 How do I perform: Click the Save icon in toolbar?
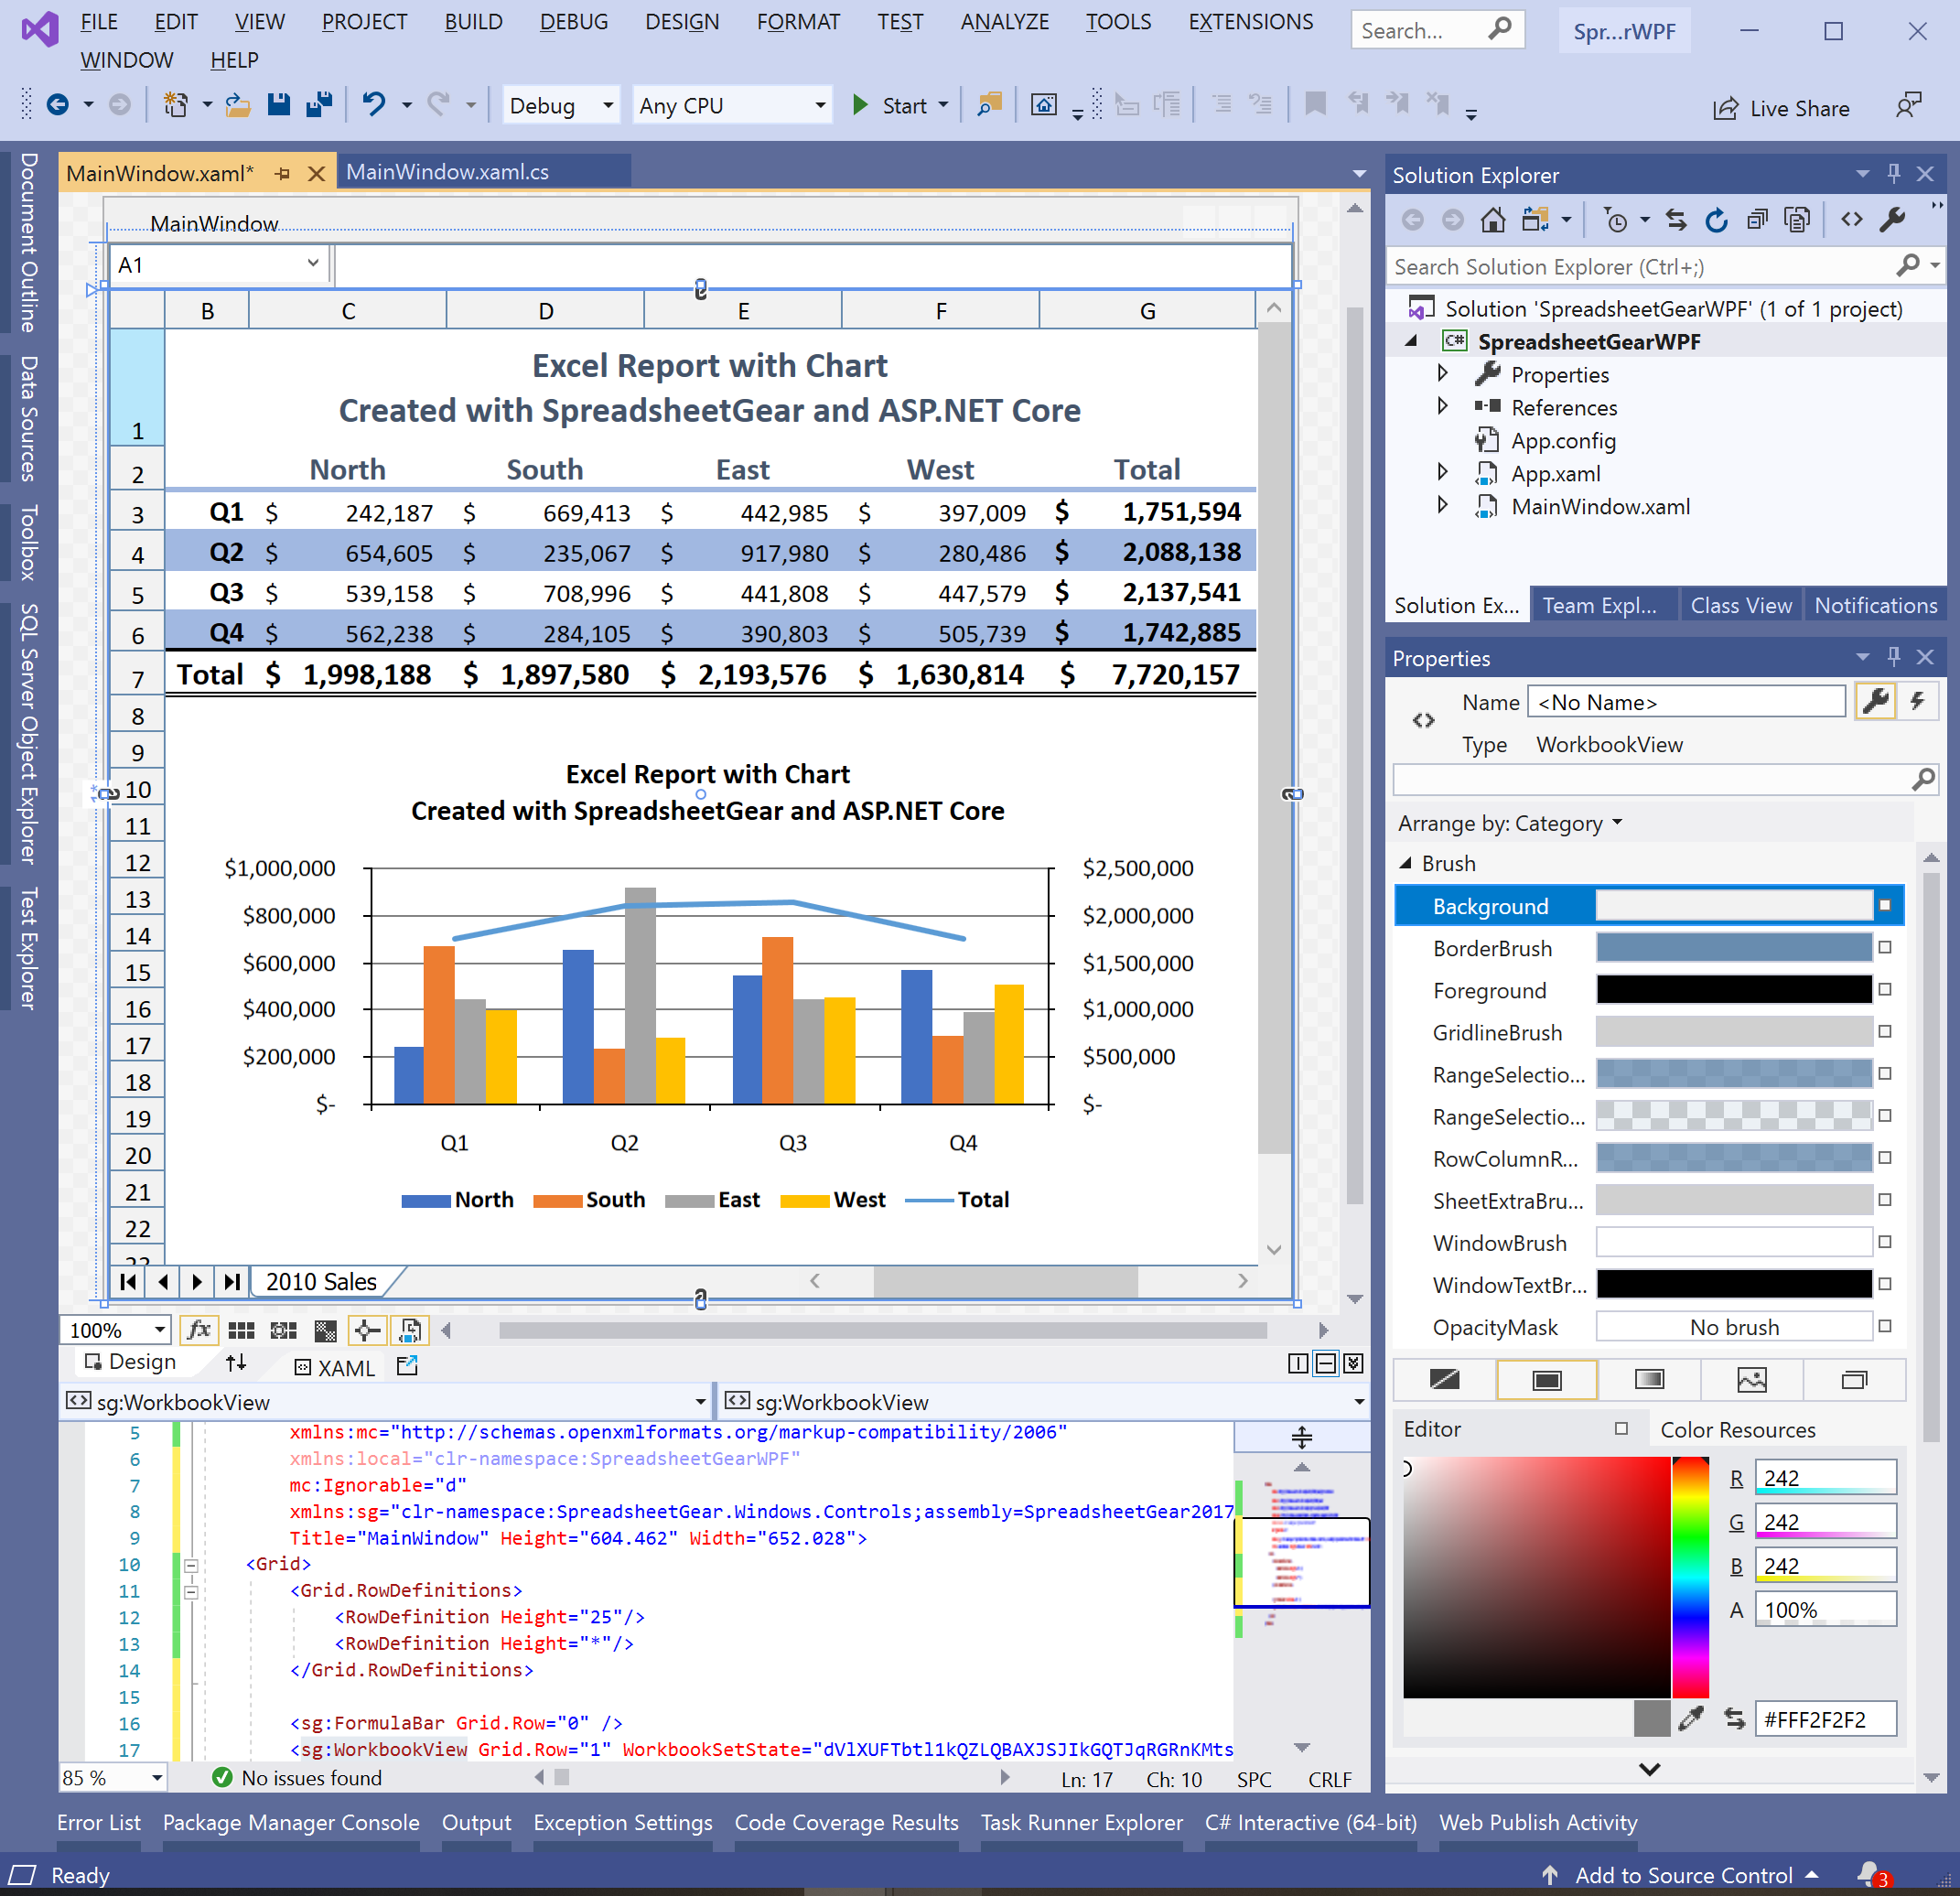[279, 105]
